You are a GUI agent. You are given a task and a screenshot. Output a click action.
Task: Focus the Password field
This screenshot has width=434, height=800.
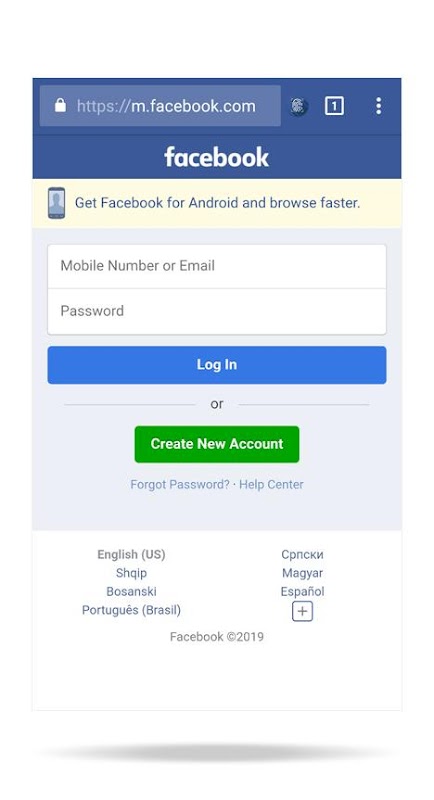217,312
